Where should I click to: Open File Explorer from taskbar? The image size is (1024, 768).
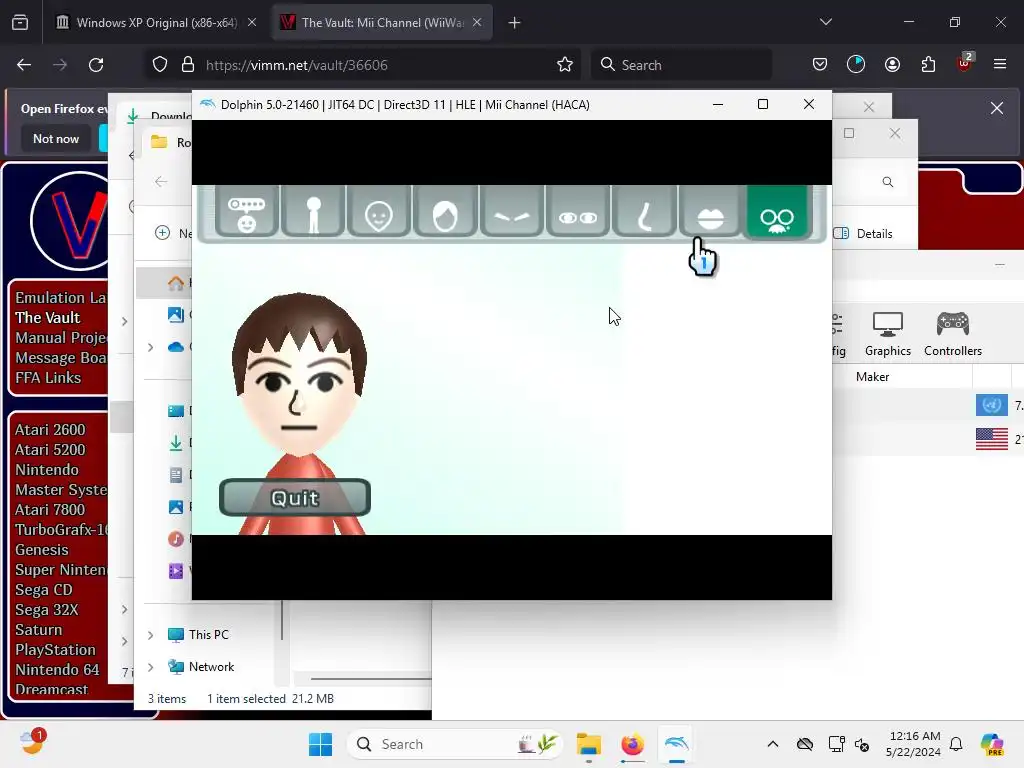(x=588, y=744)
